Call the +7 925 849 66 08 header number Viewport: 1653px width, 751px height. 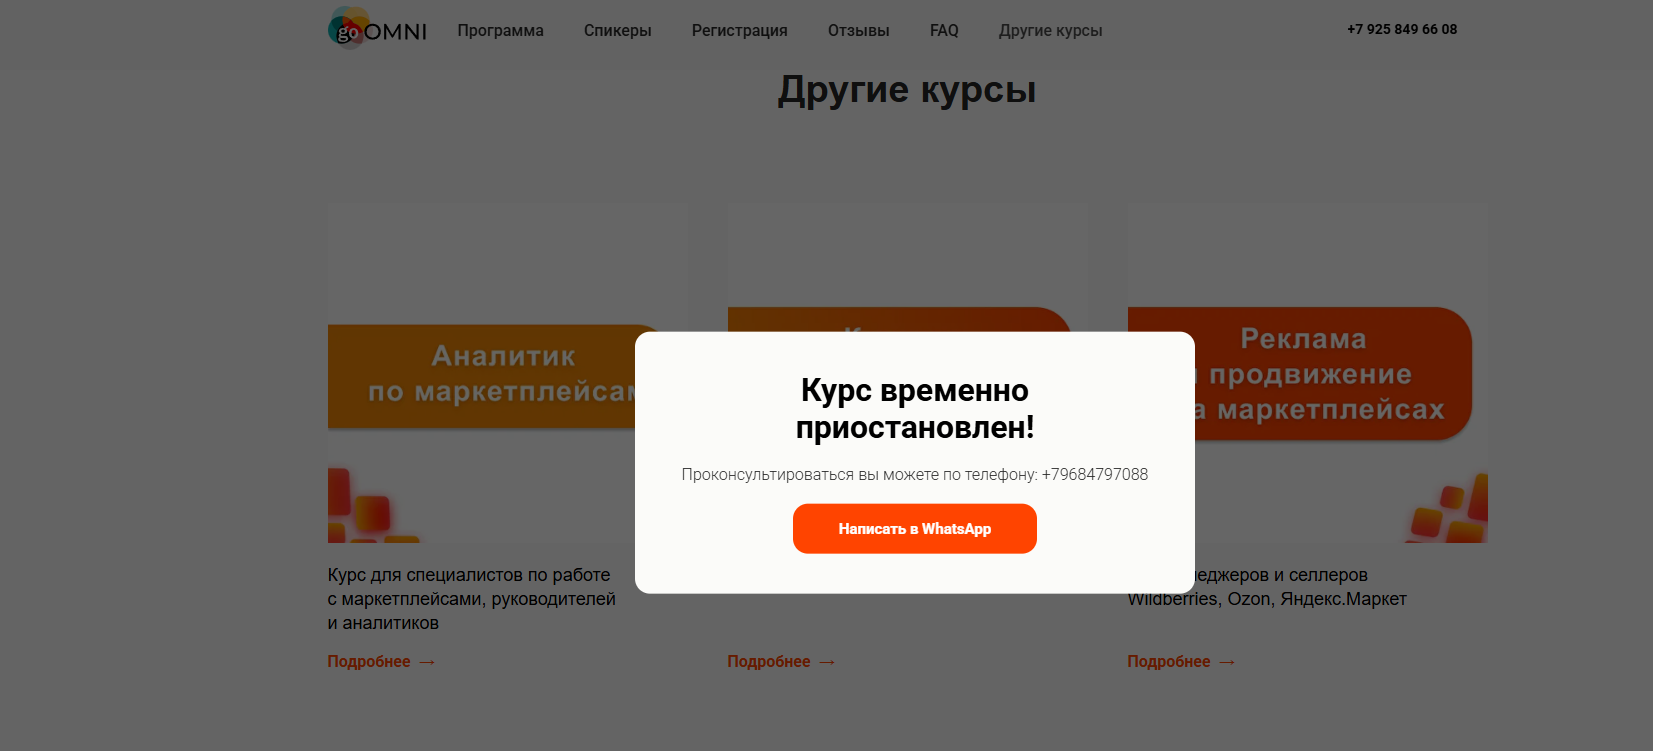click(x=1402, y=29)
